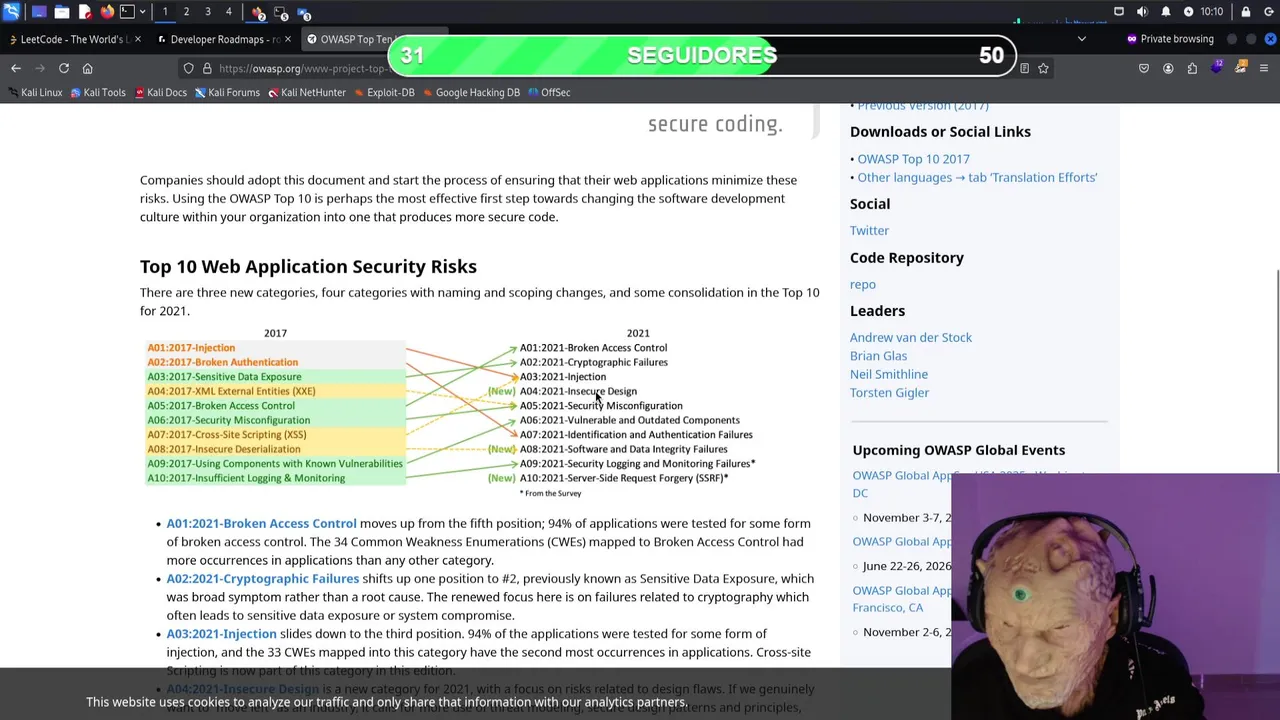This screenshot has width=1280, height=720.
Task: Open Neil Smithline leader link
Action: [x=889, y=374]
